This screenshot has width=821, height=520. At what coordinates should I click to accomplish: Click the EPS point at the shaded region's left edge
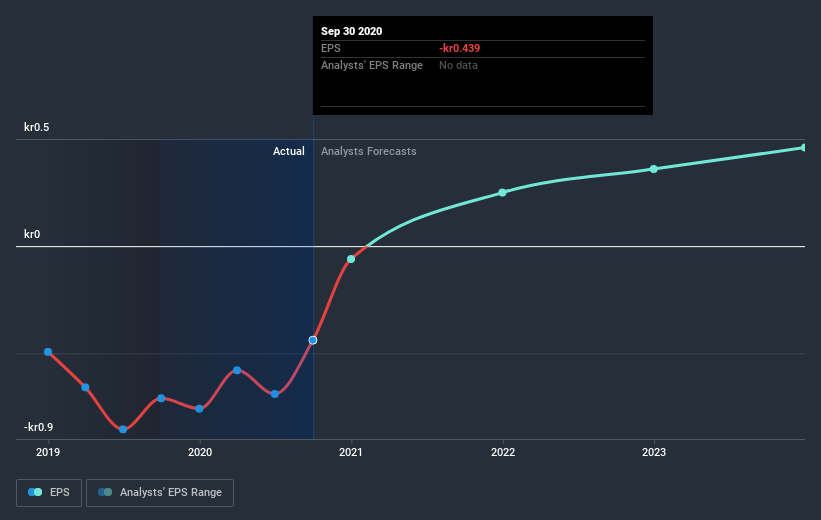coord(161,399)
